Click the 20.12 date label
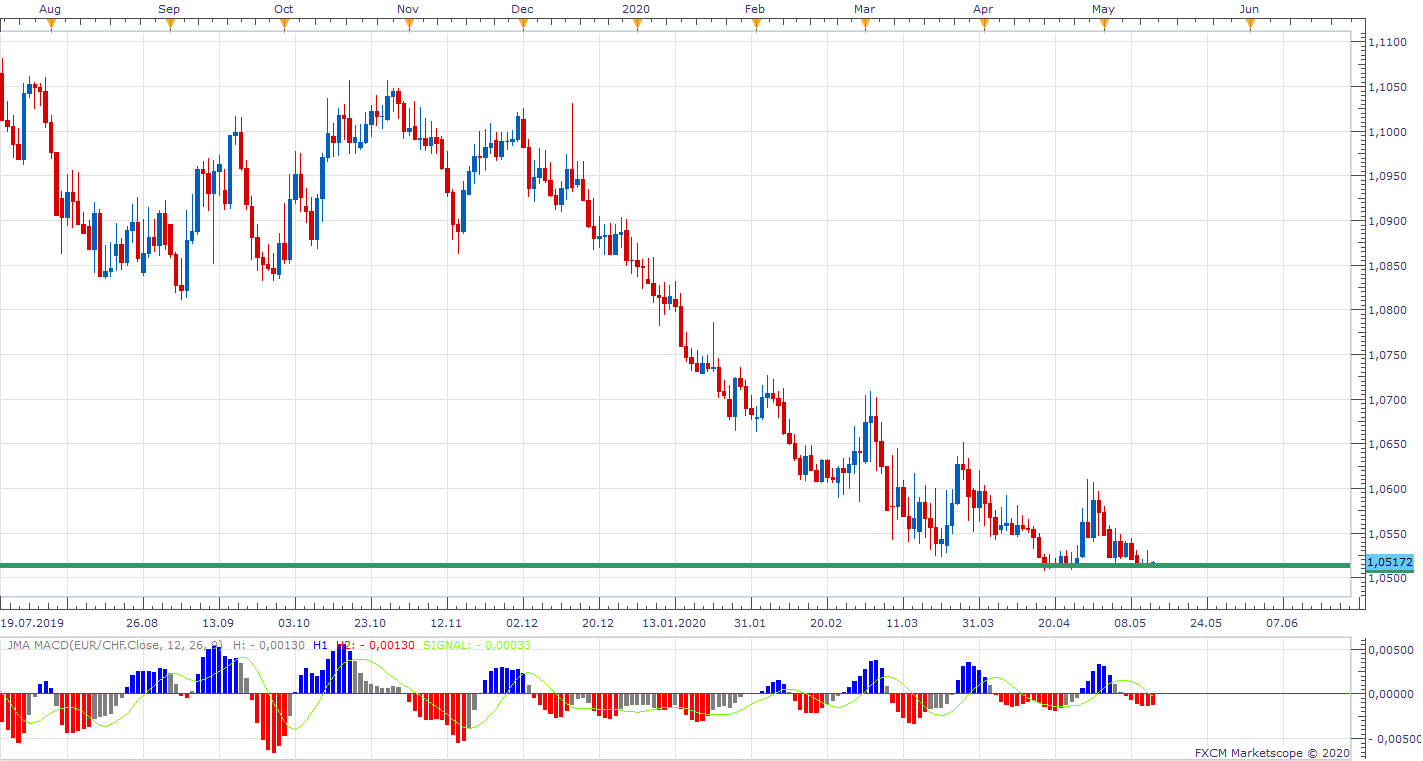 (598, 622)
